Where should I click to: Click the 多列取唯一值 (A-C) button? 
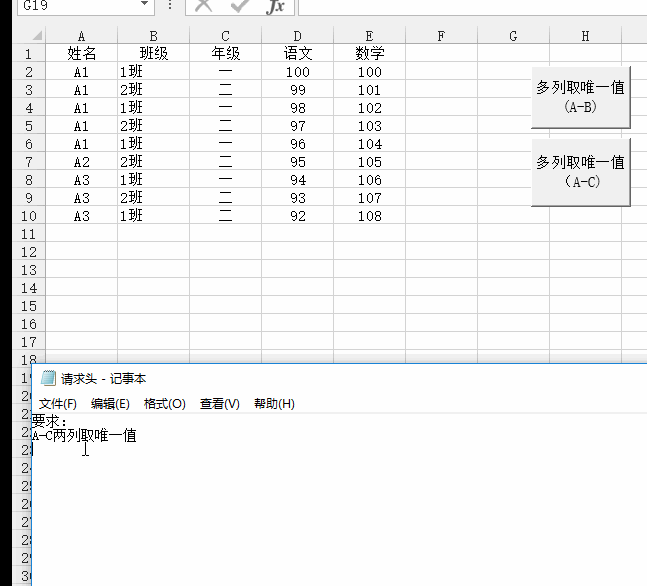pyautogui.click(x=581, y=172)
